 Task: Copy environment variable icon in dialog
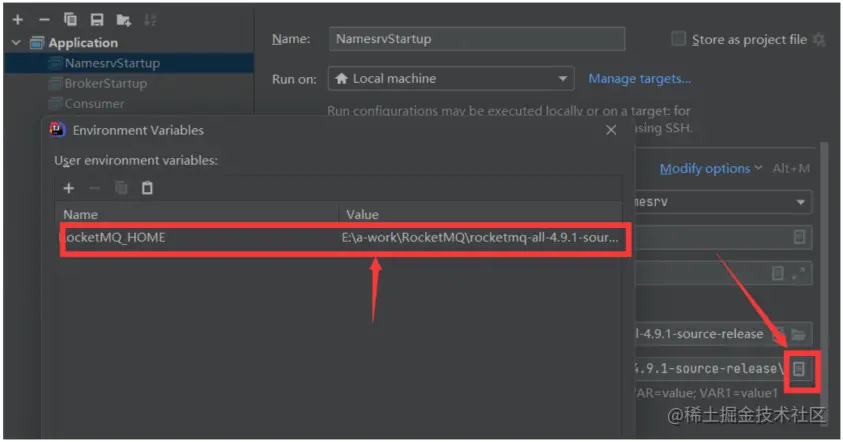tap(121, 188)
